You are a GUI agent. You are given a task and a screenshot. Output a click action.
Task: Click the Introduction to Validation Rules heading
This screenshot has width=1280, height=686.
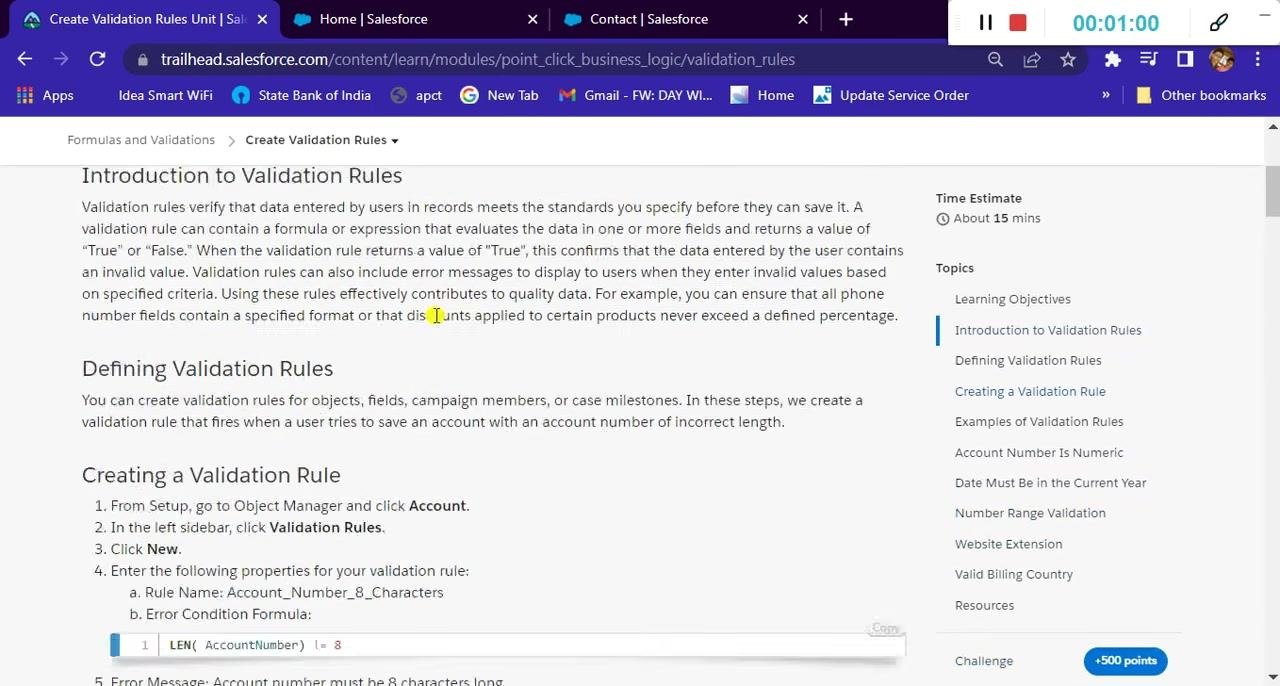coord(242,175)
